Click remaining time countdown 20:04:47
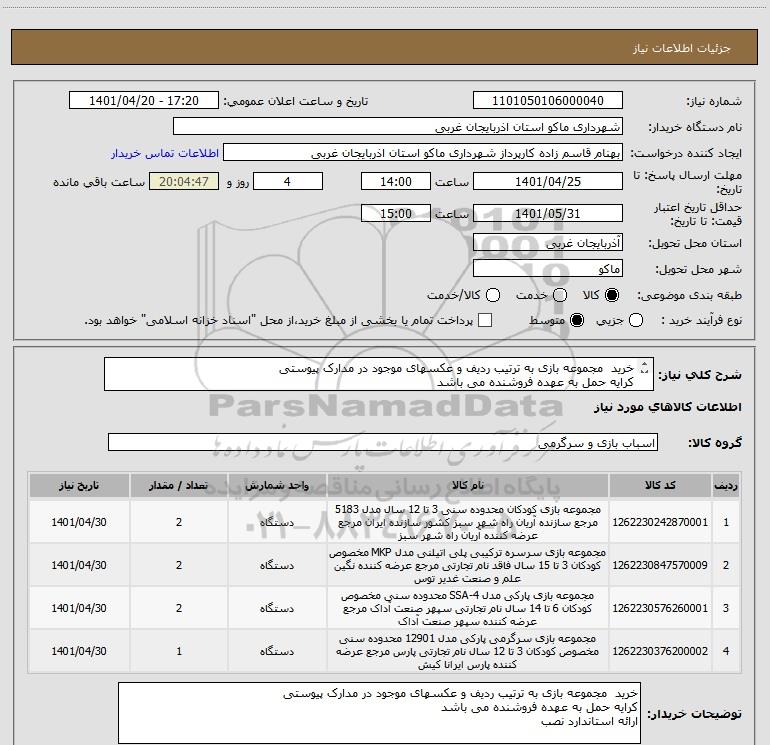The image size is (770, 745). coord(184,181)
